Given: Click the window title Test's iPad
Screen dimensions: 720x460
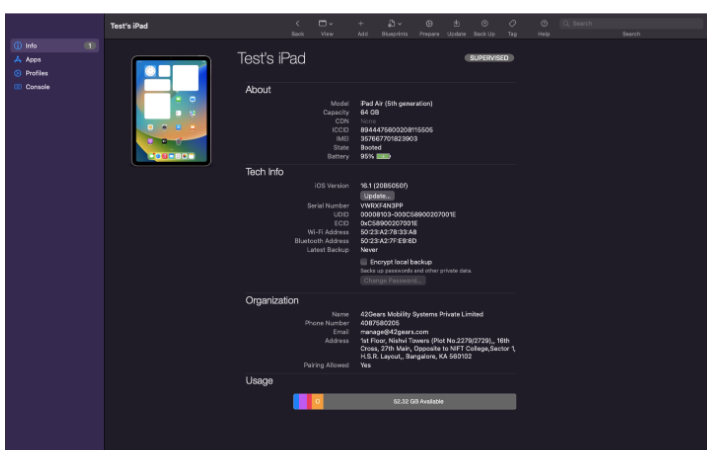Looking at the screenshot, I should [x=129, y=26].
